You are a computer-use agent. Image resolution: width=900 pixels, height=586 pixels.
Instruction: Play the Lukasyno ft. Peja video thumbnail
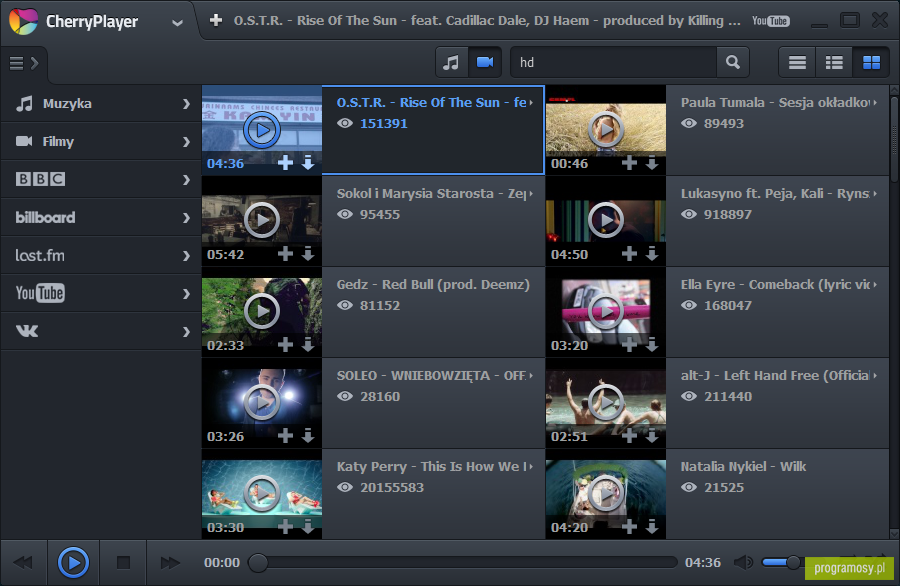tap(606, 220)
